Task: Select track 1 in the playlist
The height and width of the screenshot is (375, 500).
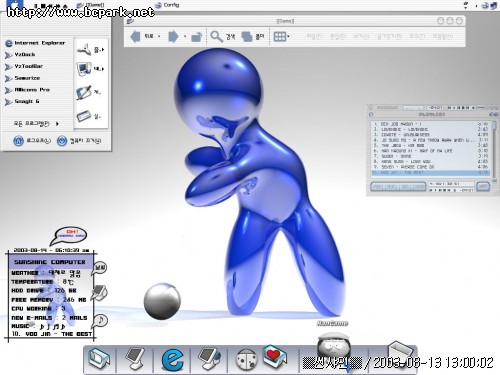Action: click(x=431, y=124)
